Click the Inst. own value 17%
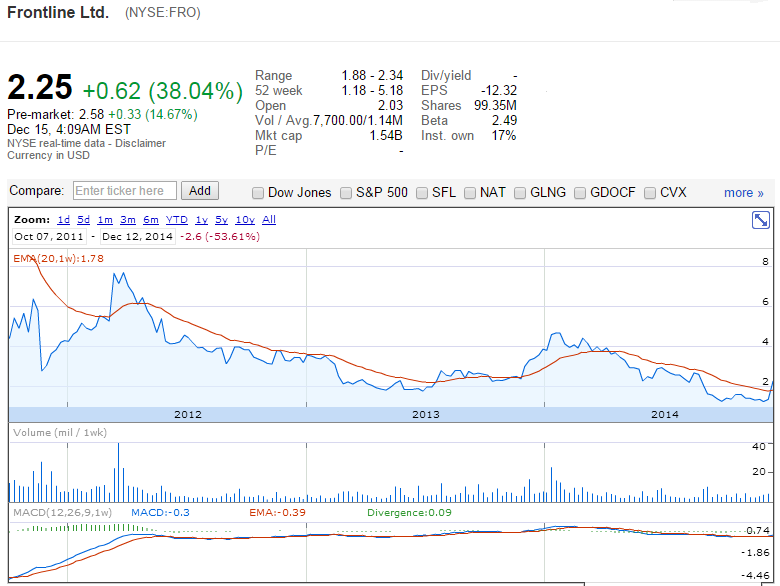Viewport: 780px width, 586px height. (x=504, y=135)
